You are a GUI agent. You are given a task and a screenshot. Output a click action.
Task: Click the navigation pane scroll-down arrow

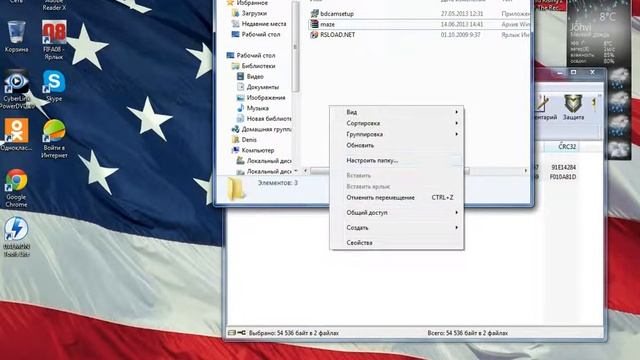296,171
